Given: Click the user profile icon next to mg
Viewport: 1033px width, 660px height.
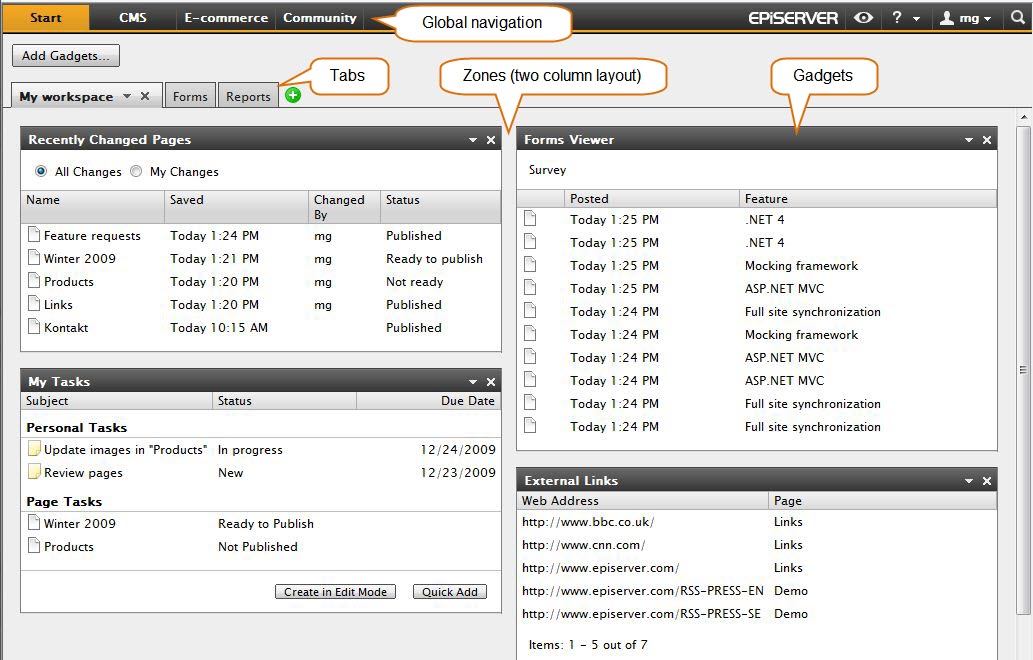Looking at the screenshot, I should [946, 17].
